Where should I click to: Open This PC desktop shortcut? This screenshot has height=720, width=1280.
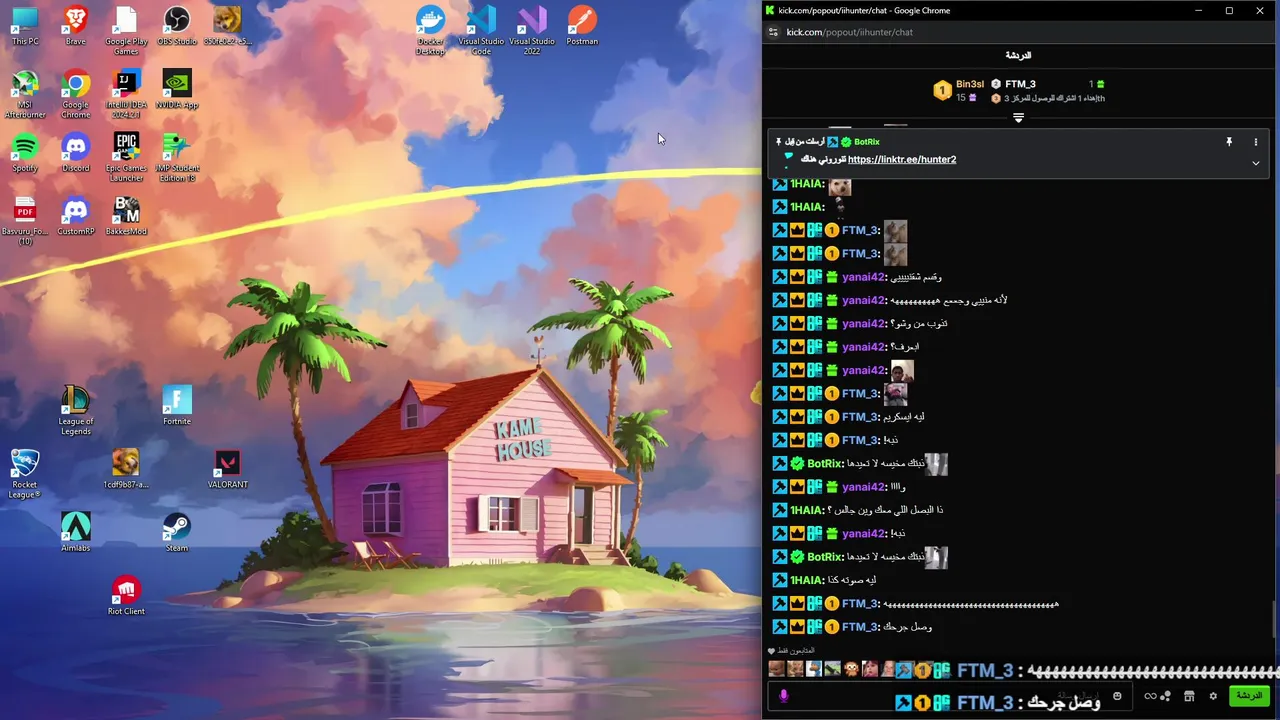point(25,27)
